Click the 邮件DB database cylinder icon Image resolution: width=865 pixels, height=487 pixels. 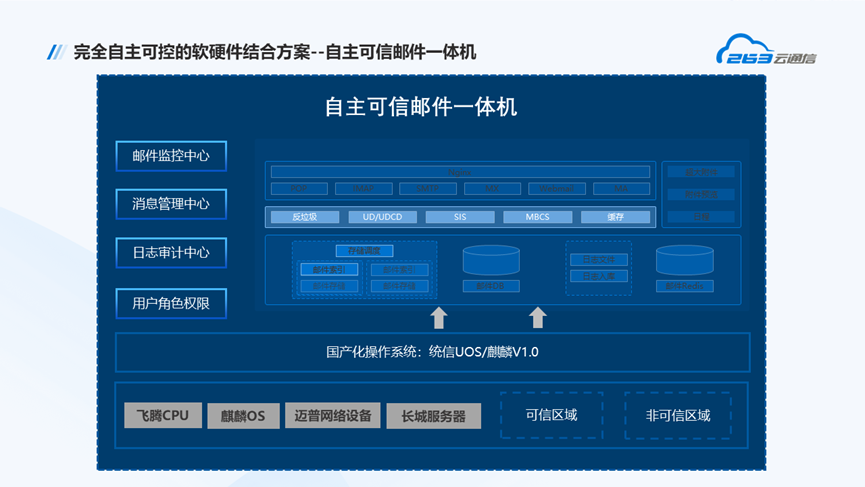491,262
